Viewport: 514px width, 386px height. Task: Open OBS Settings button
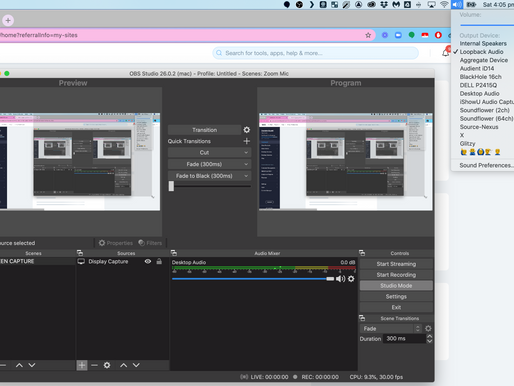pos(396,296)
